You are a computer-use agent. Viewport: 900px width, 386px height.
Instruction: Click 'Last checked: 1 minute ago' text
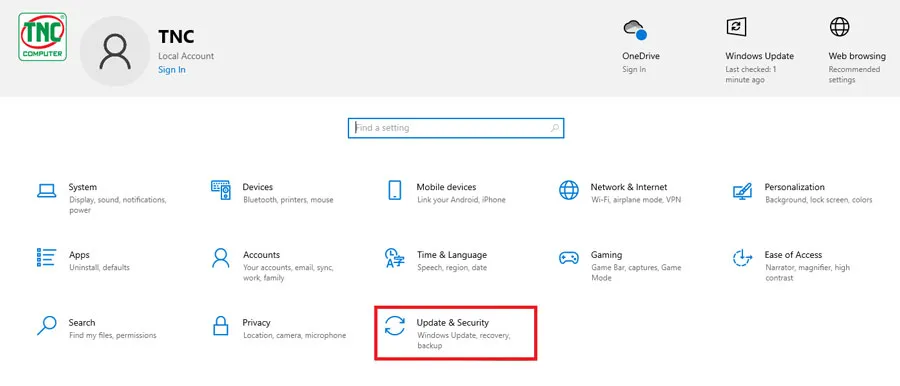pyautogui.click(x=751, y=75)
